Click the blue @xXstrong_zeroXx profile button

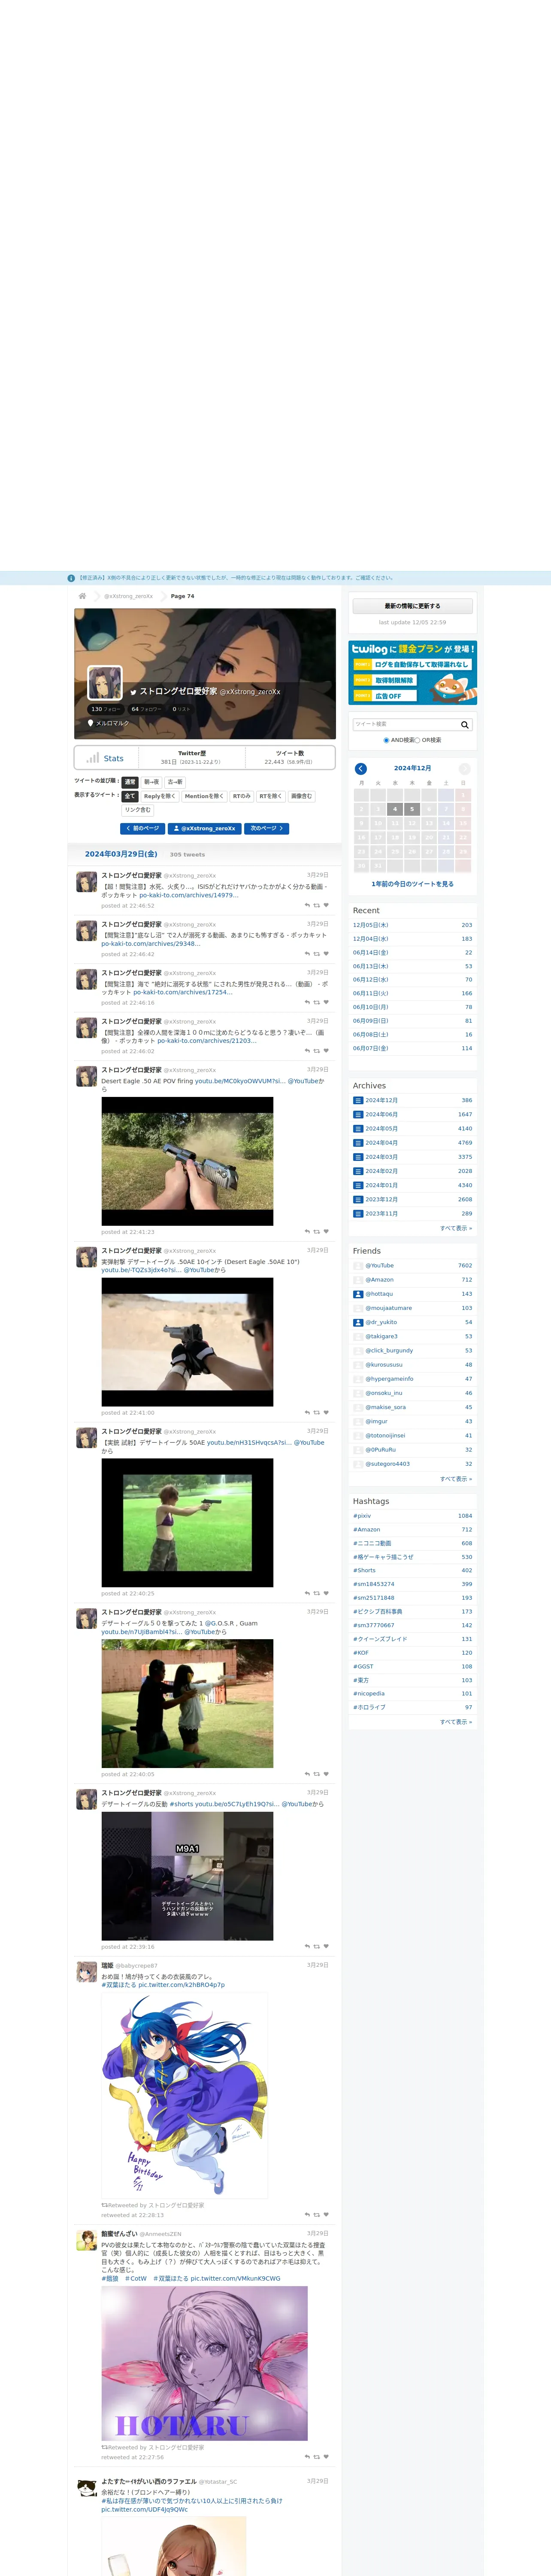tap(205, 828)
